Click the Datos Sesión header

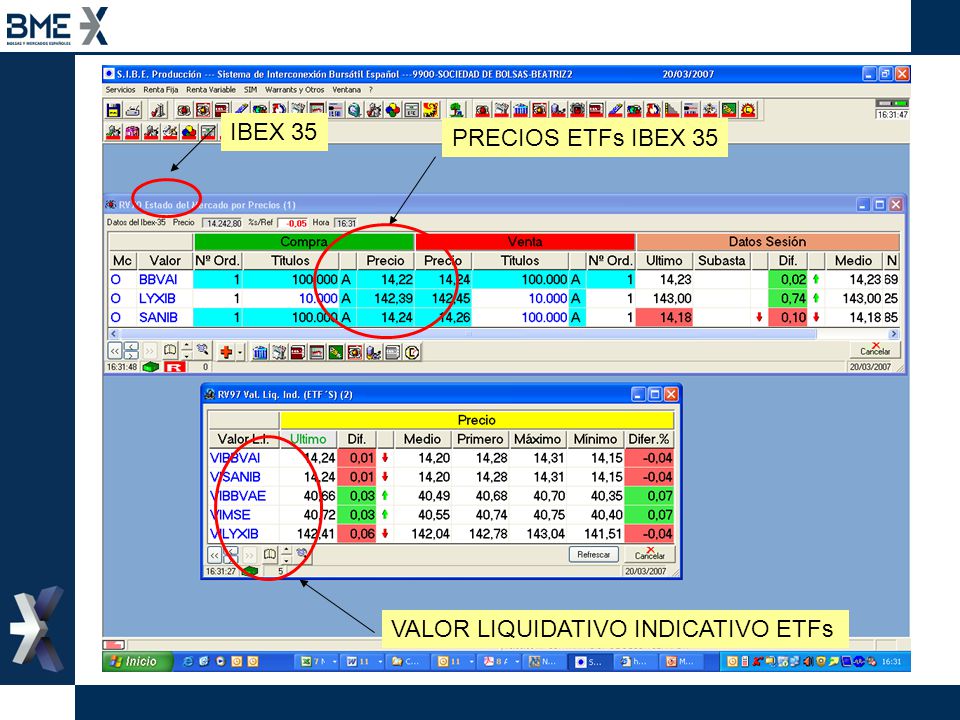(x=768, y=241)
